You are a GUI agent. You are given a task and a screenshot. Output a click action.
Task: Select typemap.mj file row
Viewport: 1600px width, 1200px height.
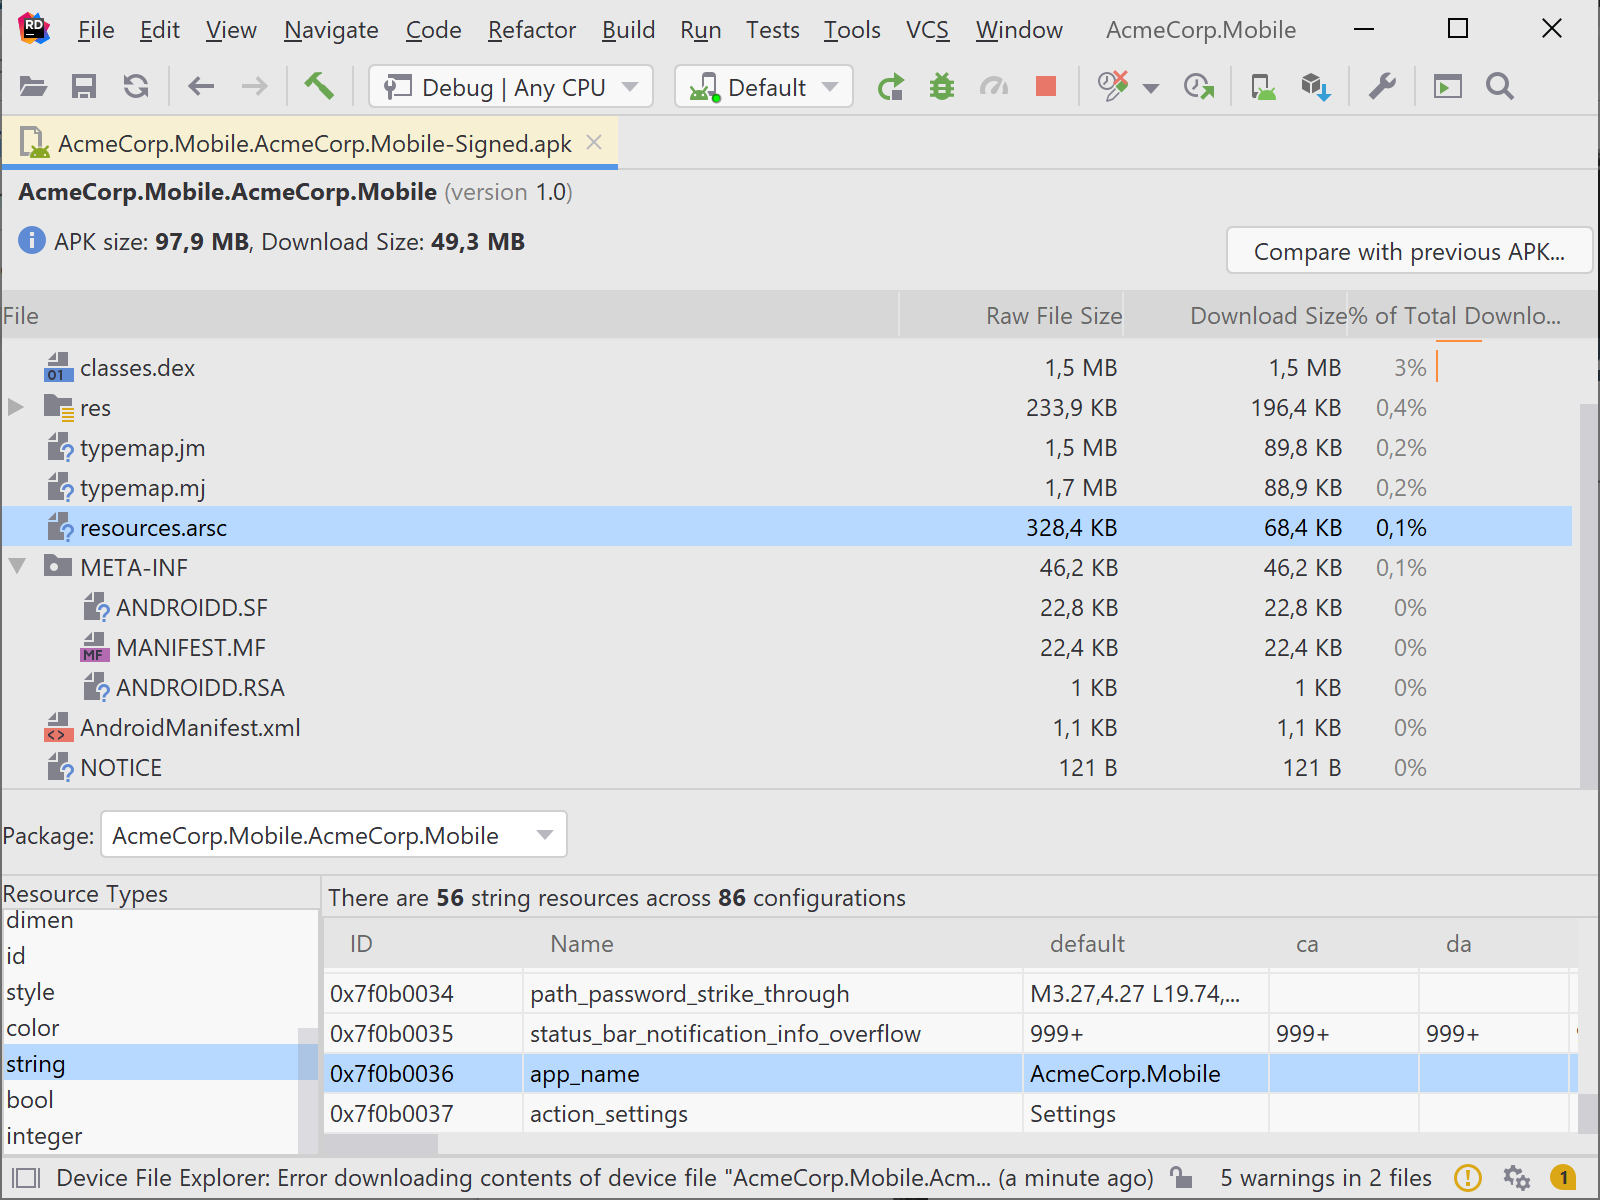787,488
